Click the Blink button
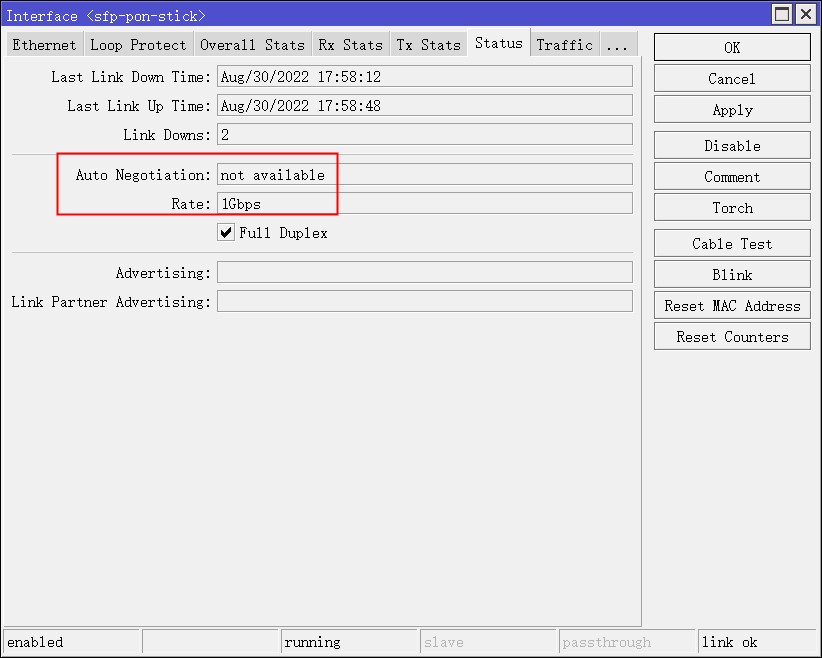 tap(732, 275)
